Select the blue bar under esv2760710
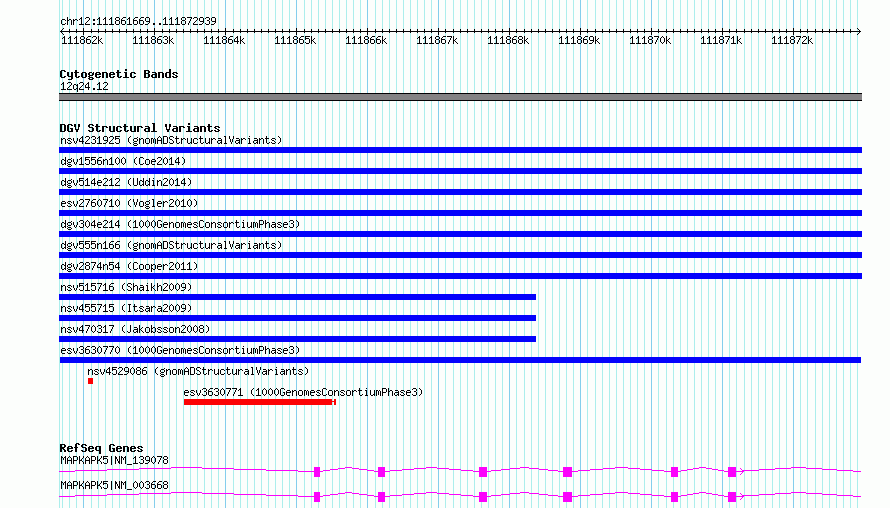Viewport: 890px width, 508px height. click(460, 213)
